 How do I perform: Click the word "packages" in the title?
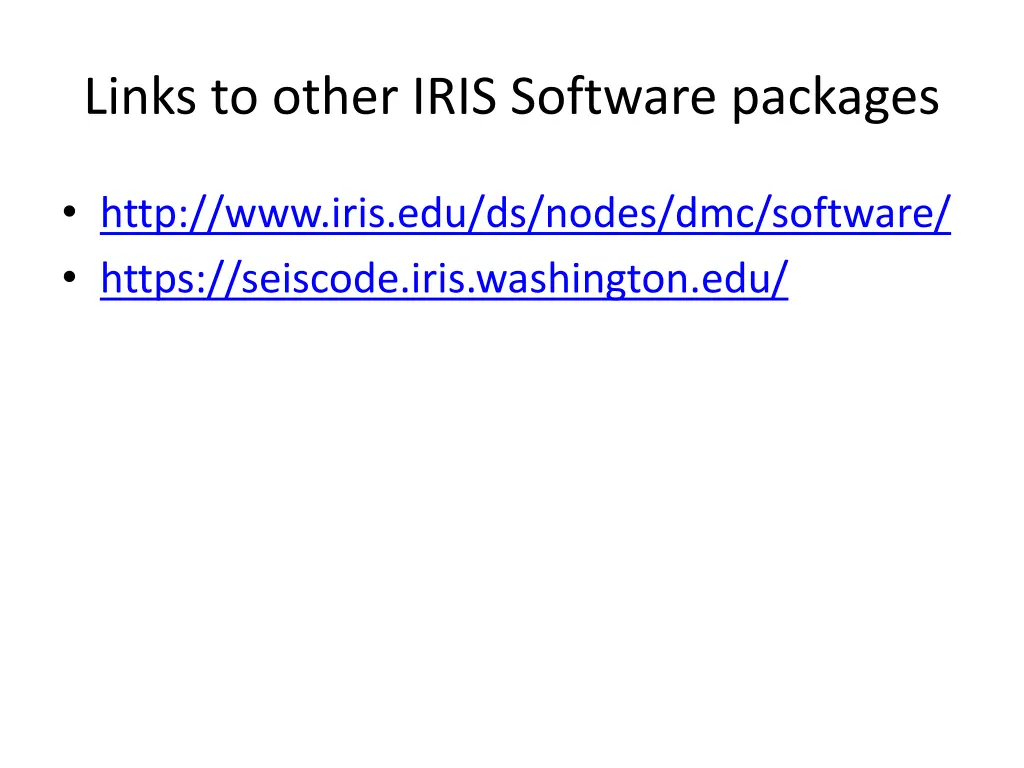835,99
